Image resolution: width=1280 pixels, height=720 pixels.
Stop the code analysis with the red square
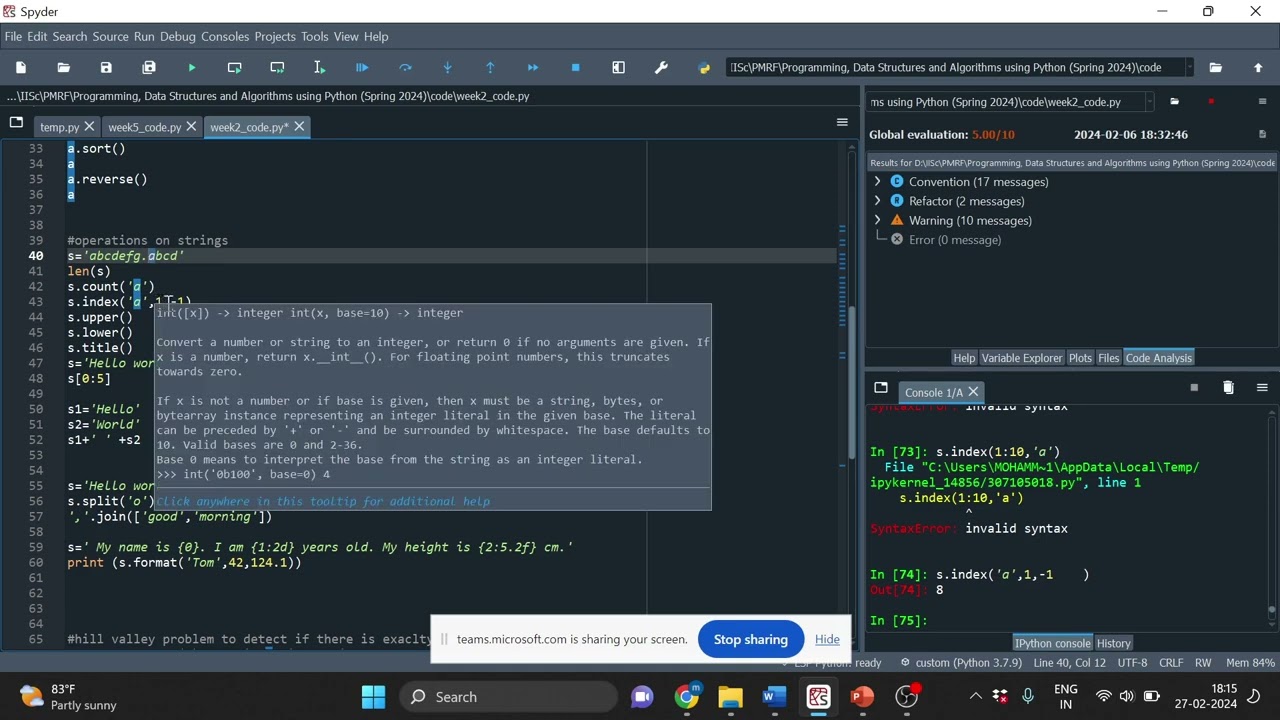[1211, 102]
